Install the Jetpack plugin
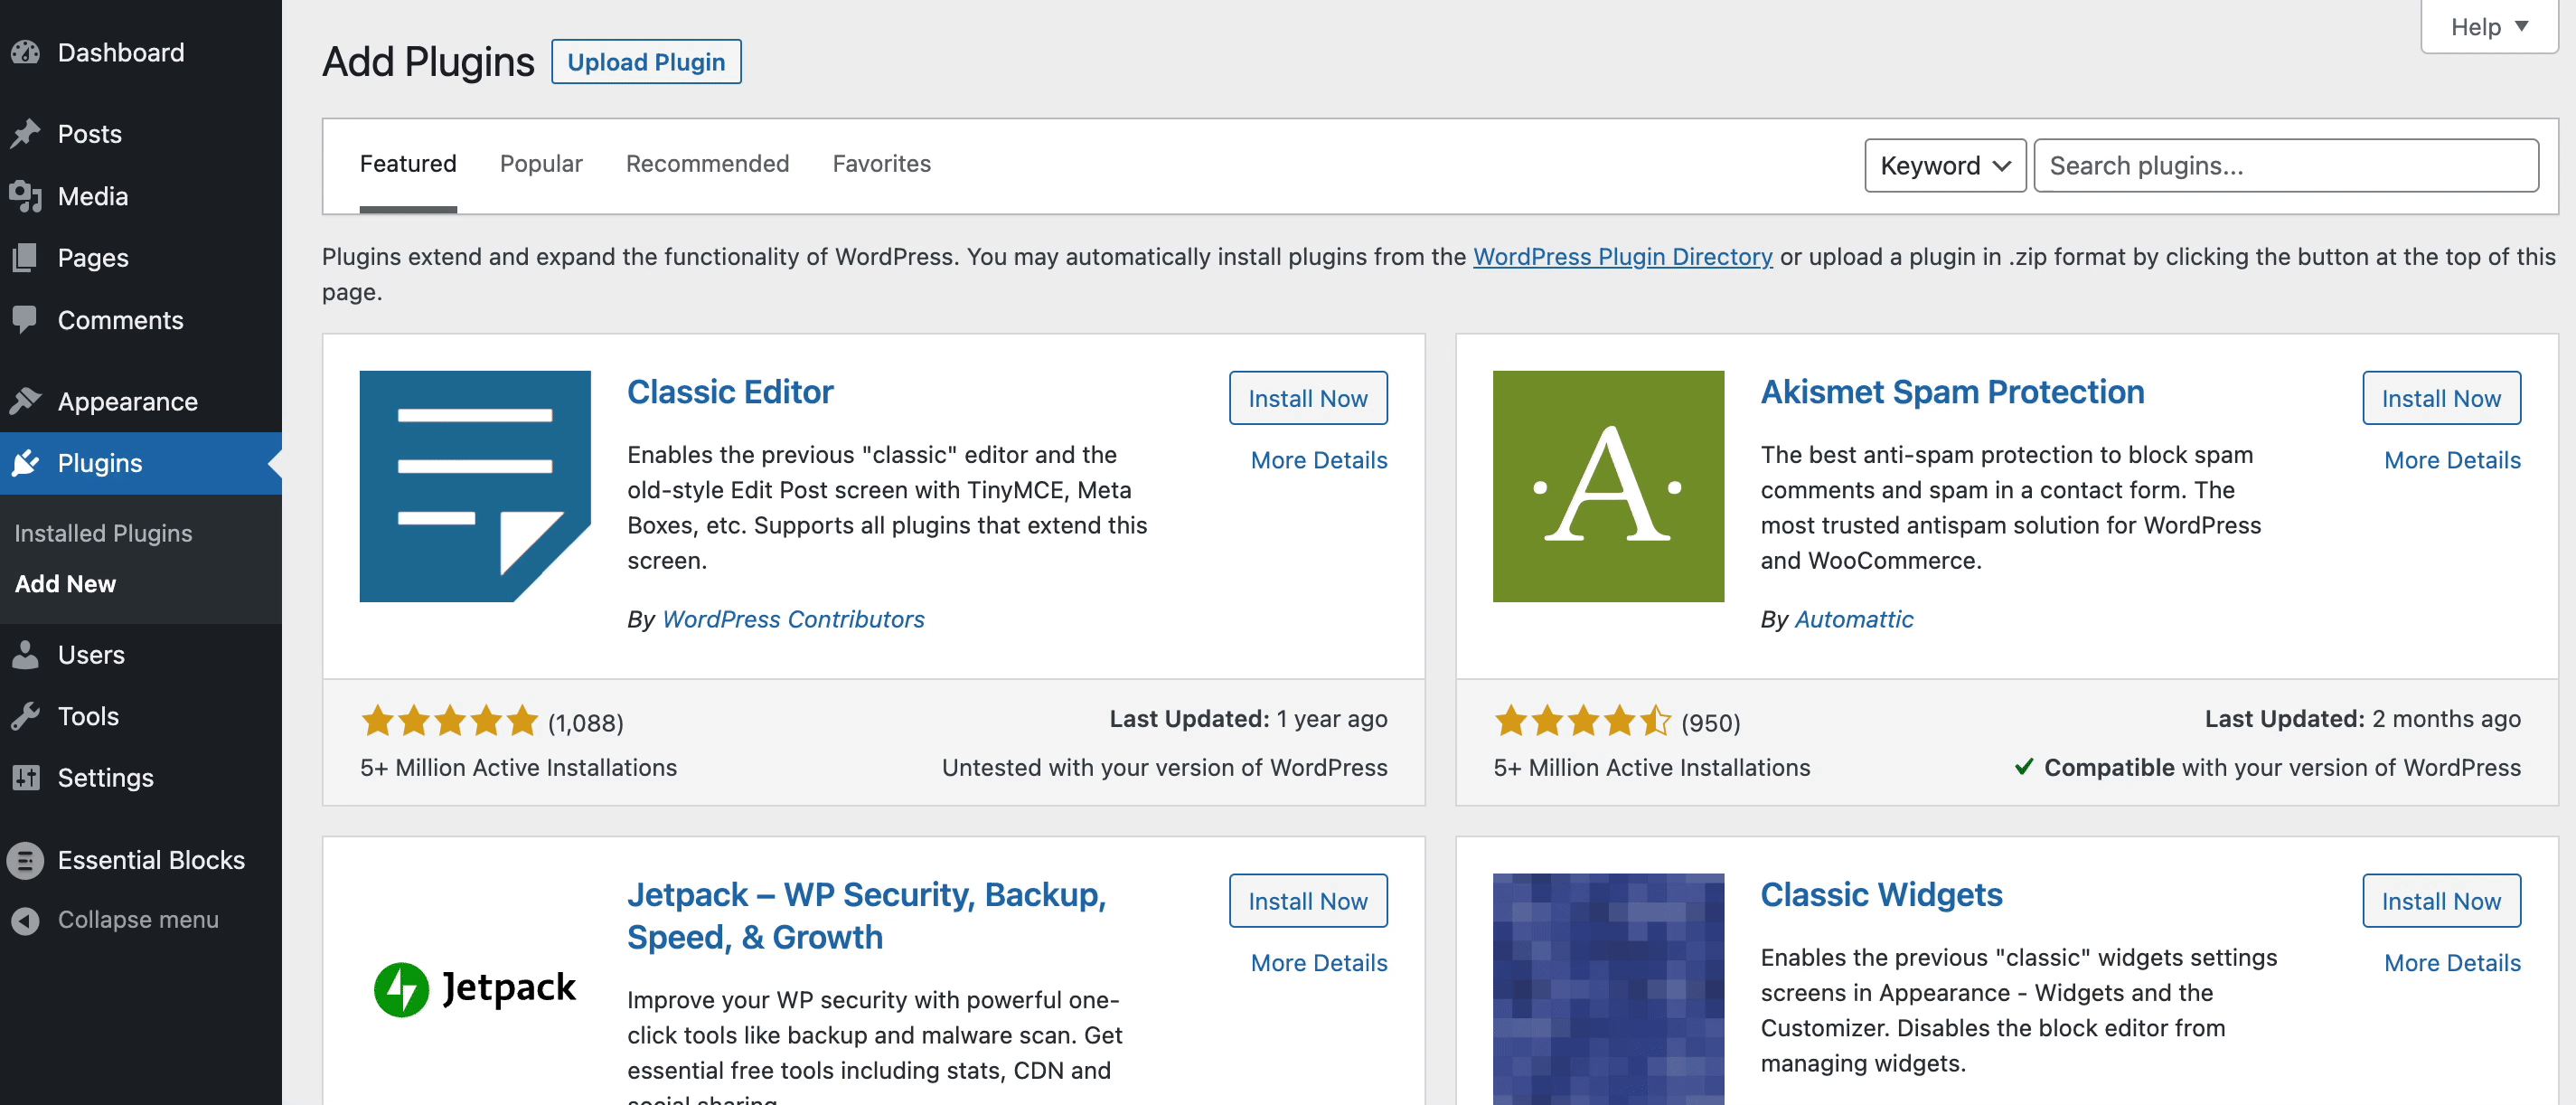2576x1105 pixels. tap(1307, 901)
